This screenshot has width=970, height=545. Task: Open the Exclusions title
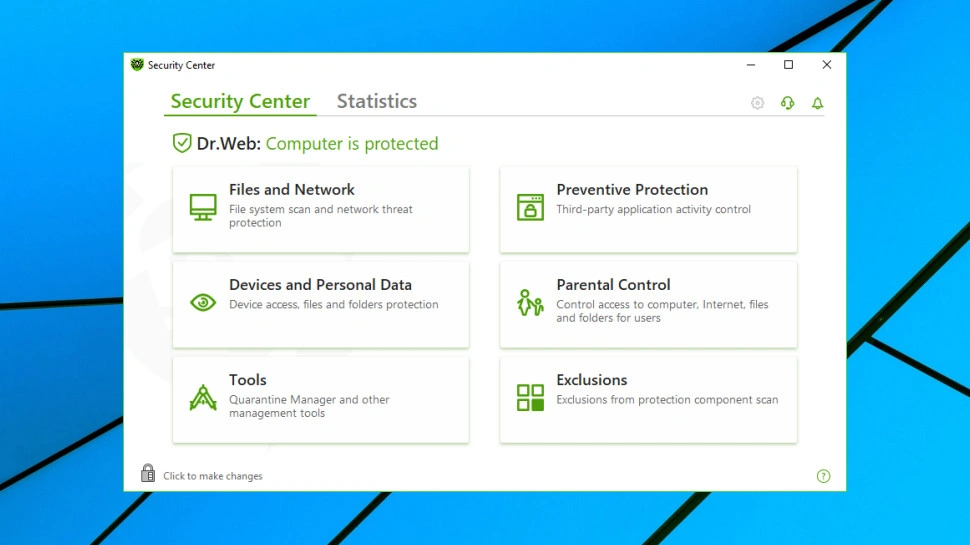[x=592, y=379]
